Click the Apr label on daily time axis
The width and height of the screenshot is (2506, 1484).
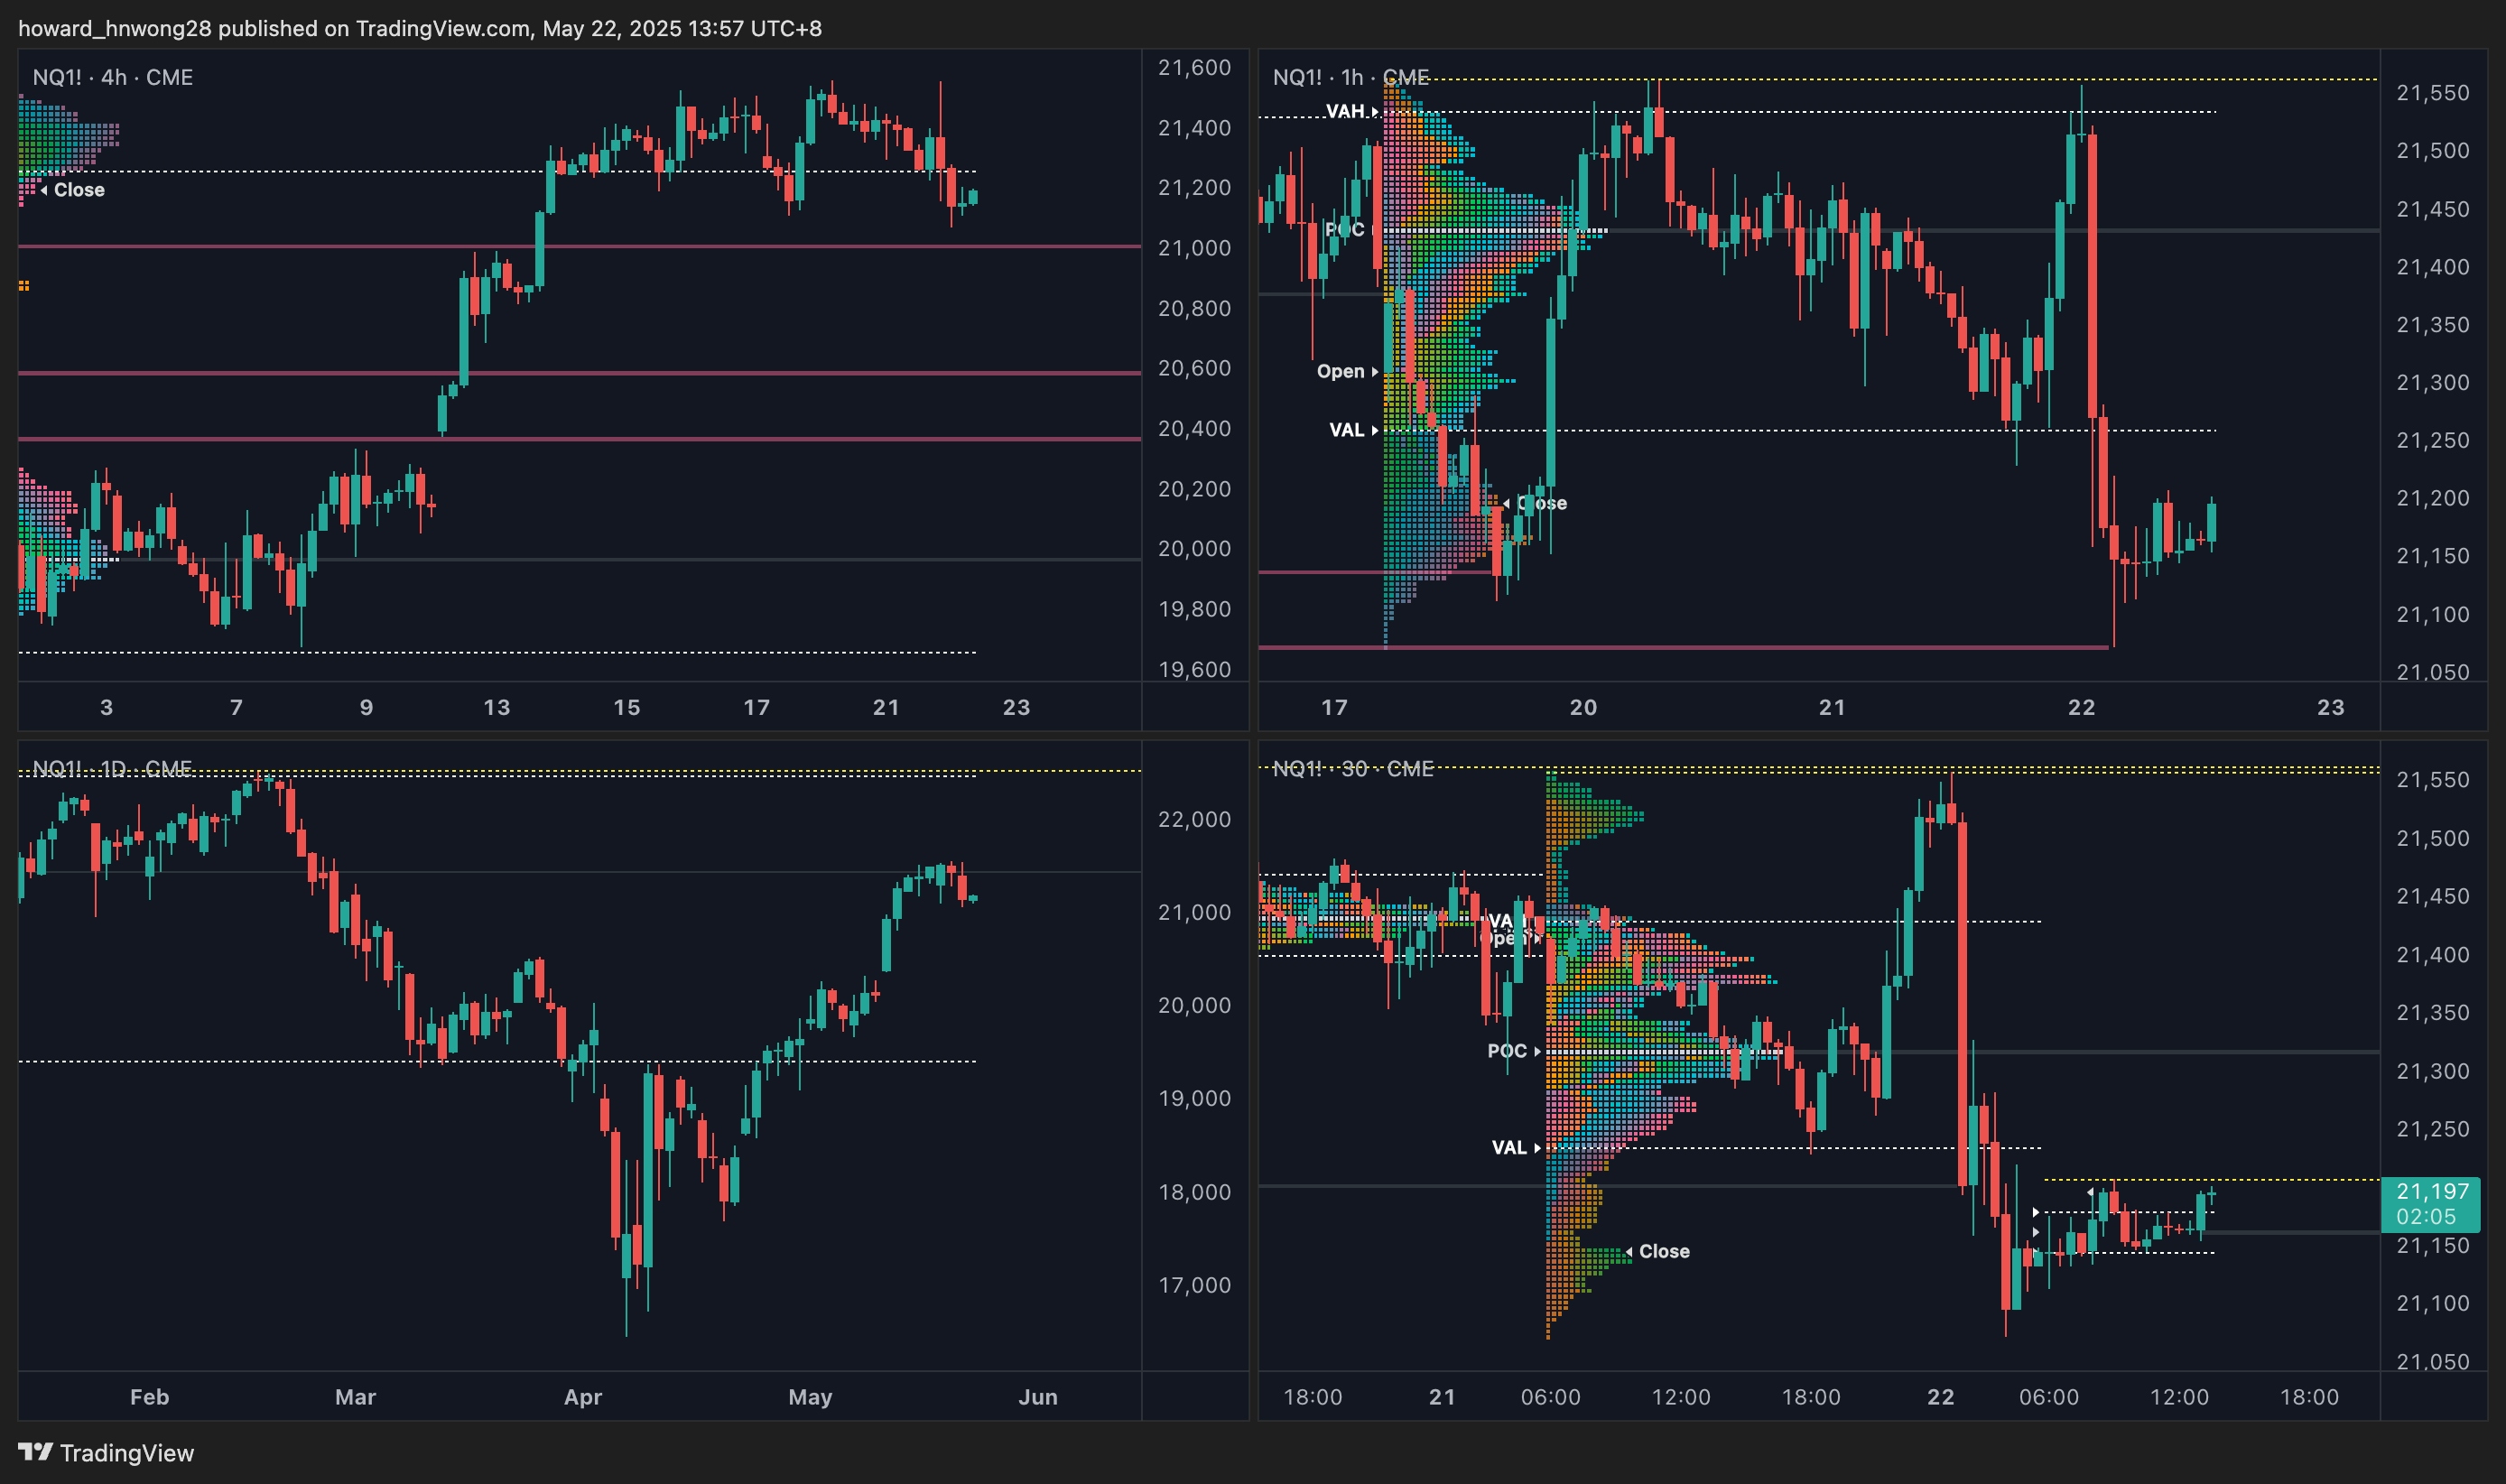(583, 1396)
